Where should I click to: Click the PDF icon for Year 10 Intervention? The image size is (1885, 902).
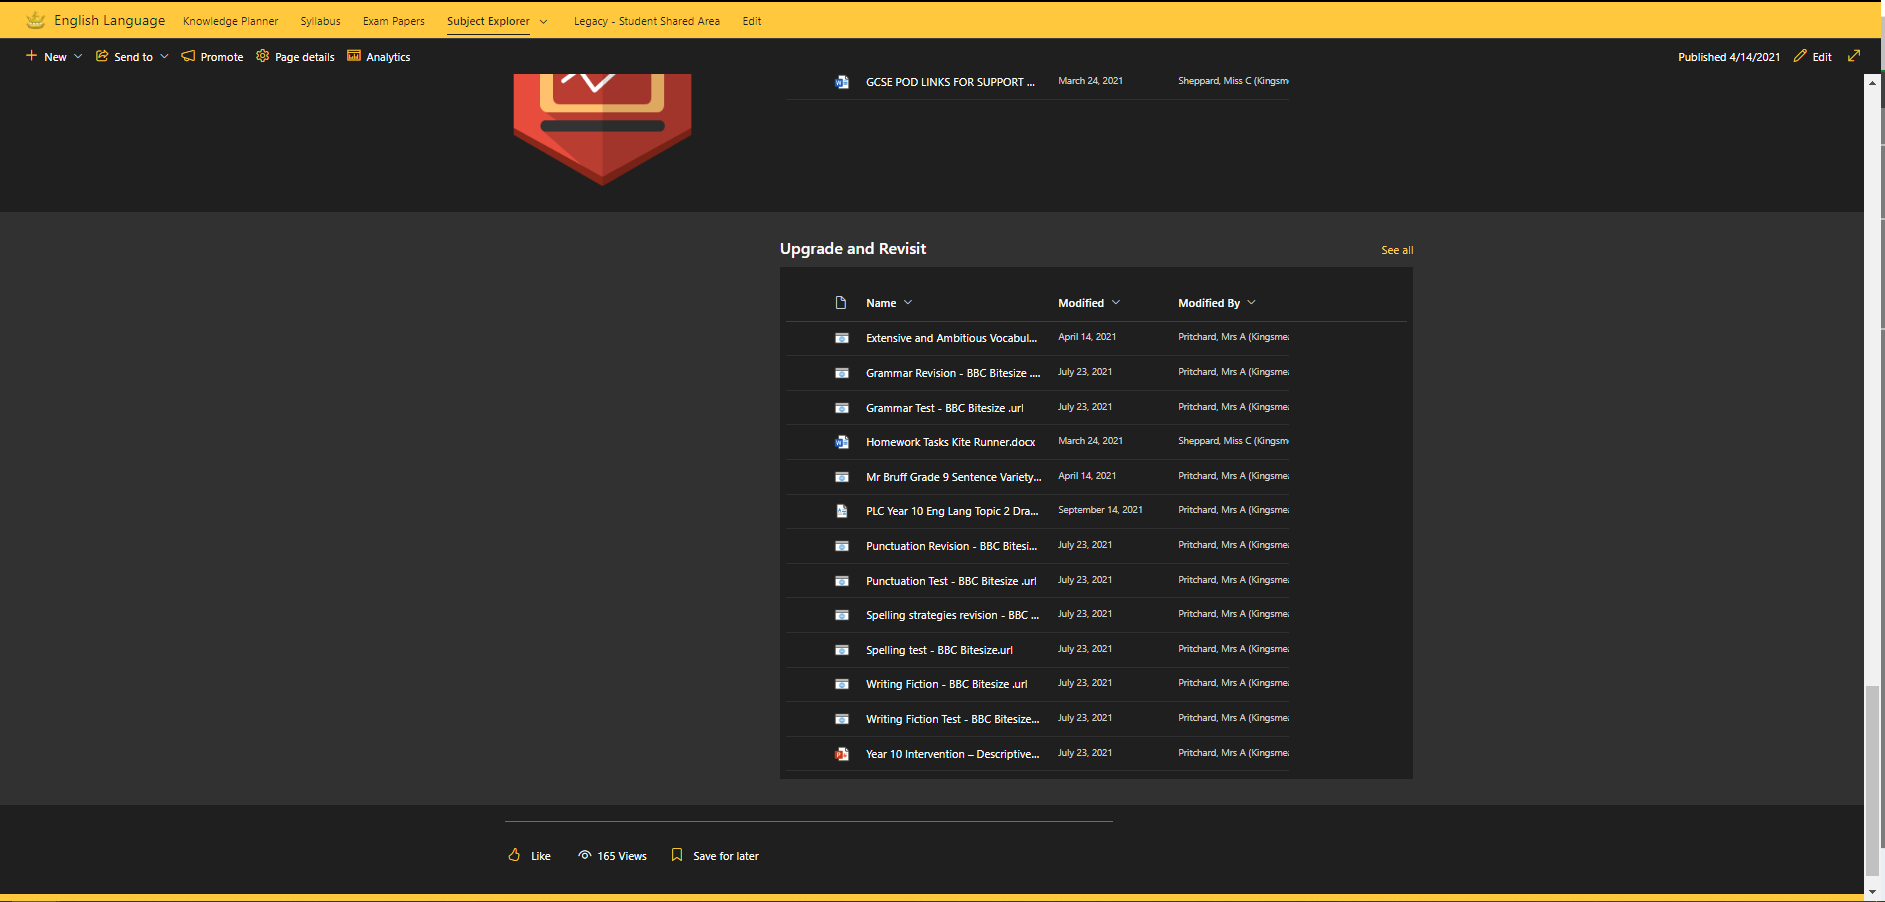[842, 754]
